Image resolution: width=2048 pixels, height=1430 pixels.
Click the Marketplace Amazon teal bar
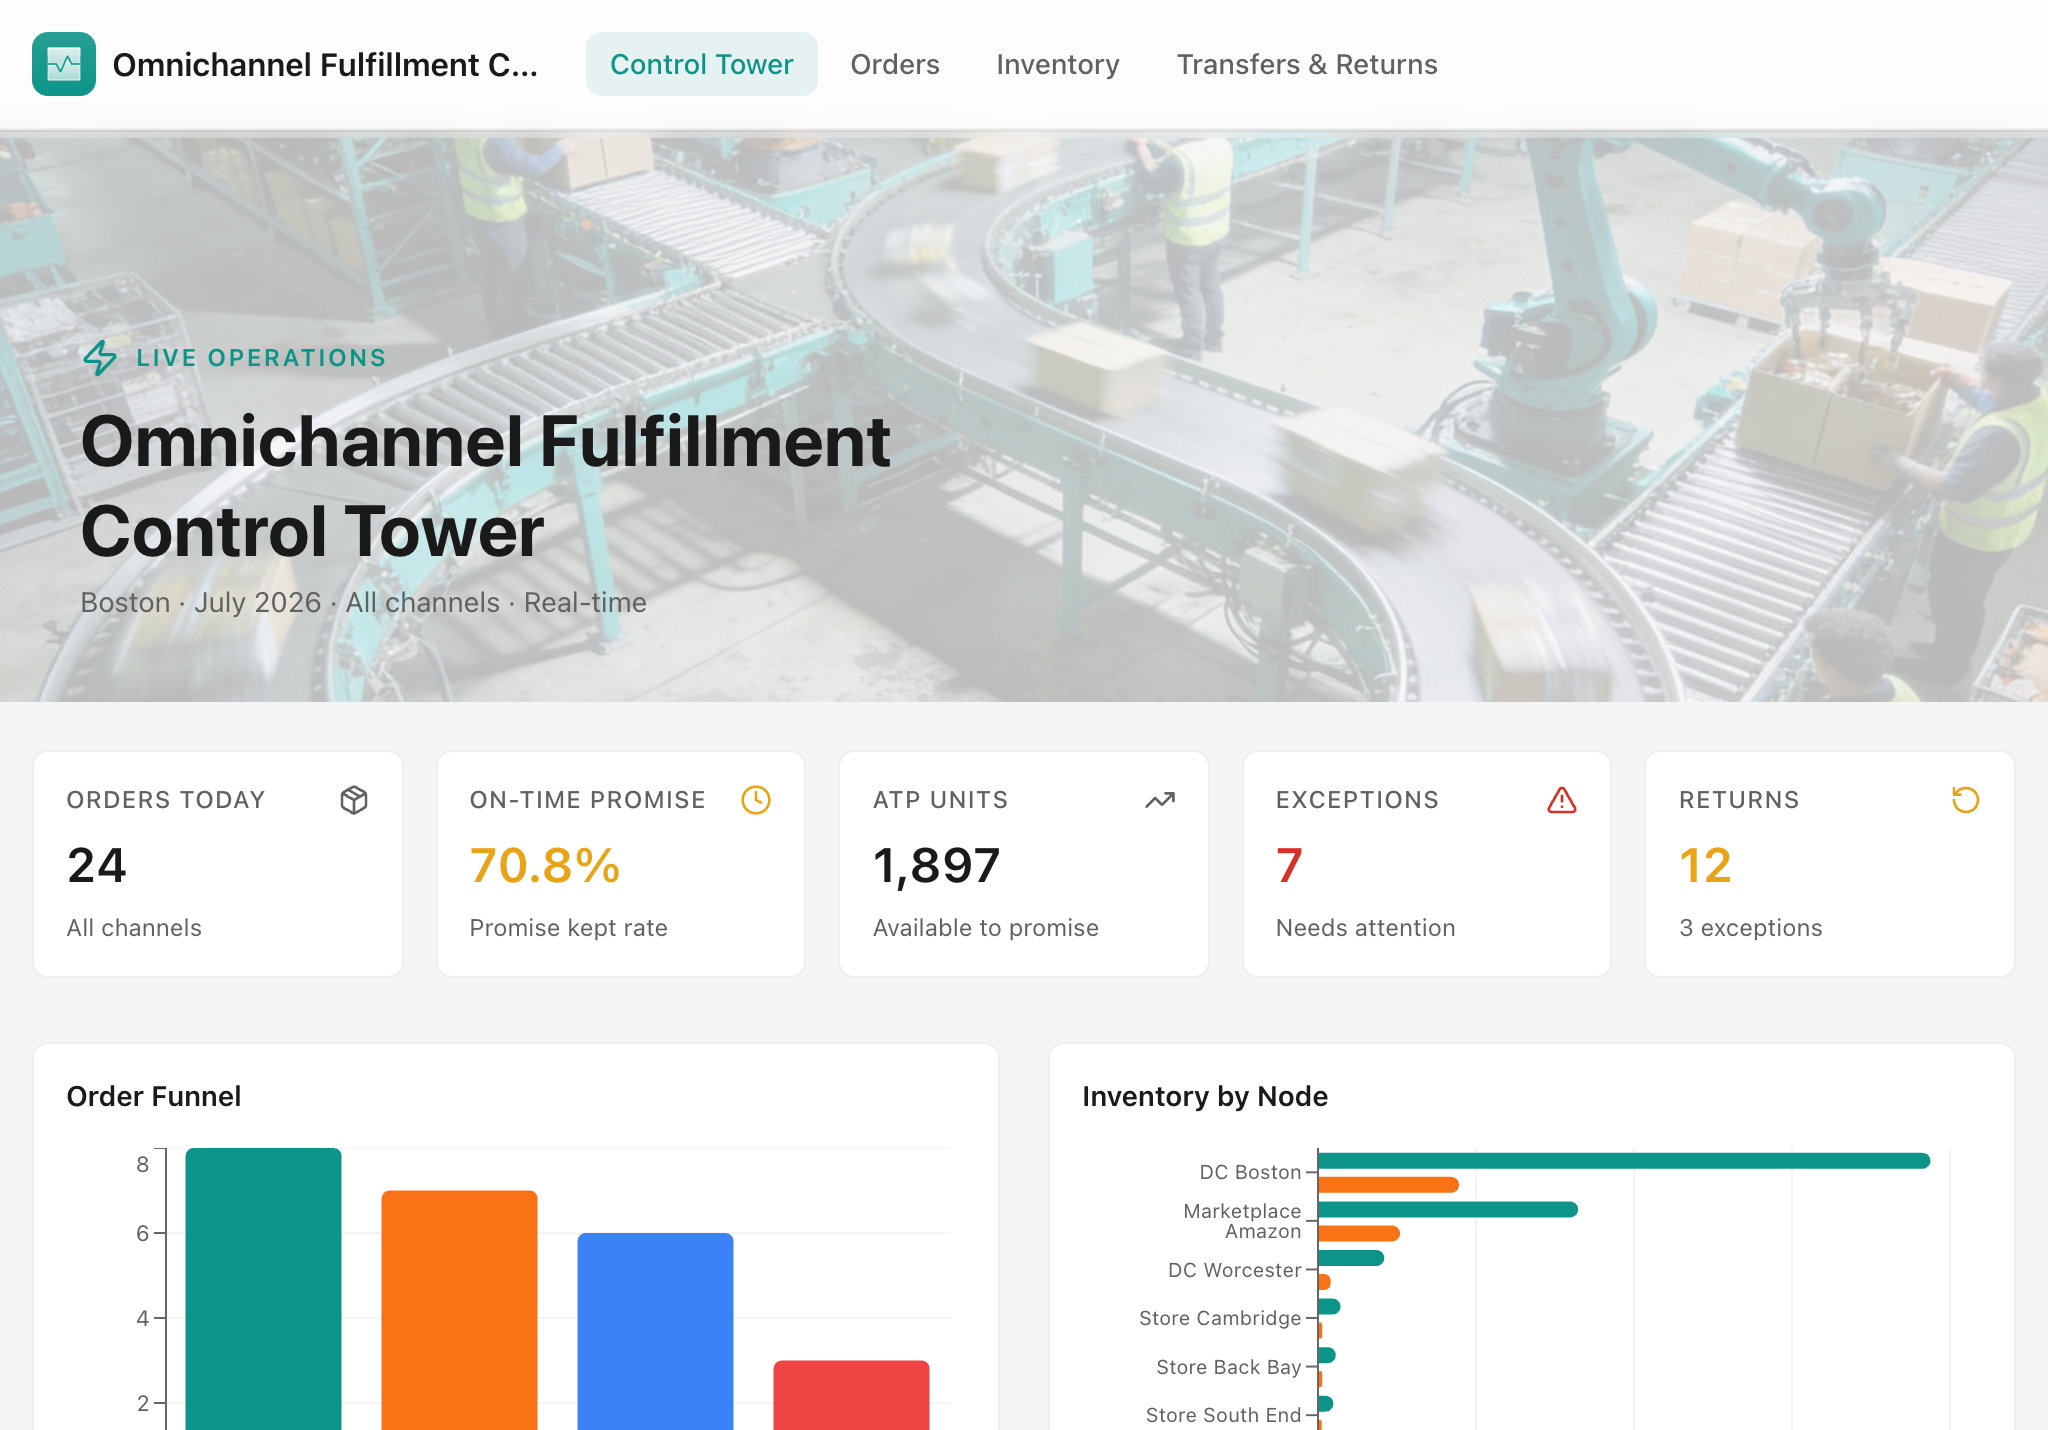tap(1448, 1209)
